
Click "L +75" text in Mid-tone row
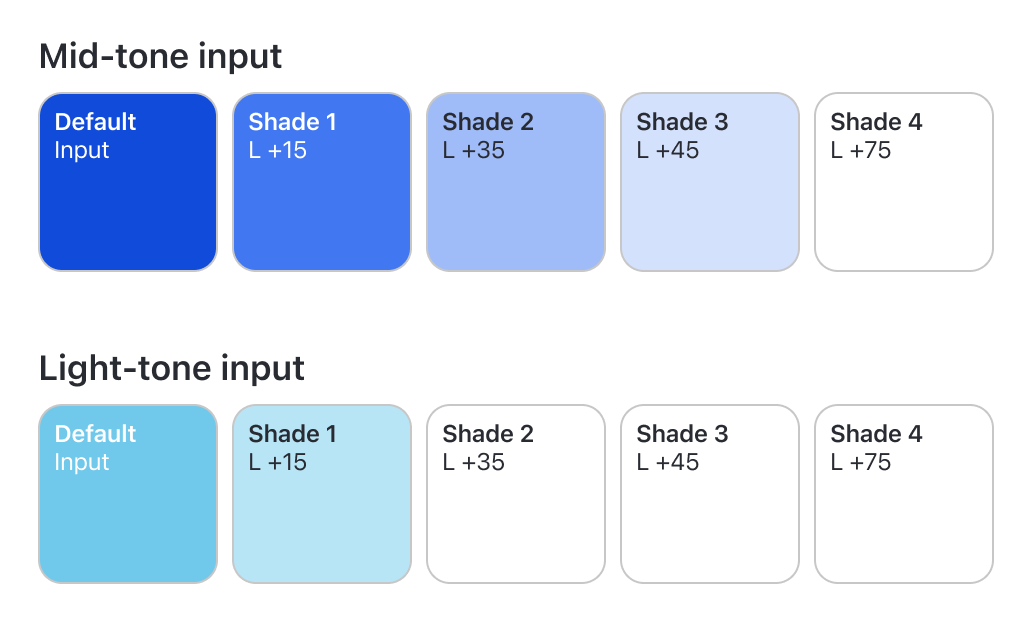(860, 151)
